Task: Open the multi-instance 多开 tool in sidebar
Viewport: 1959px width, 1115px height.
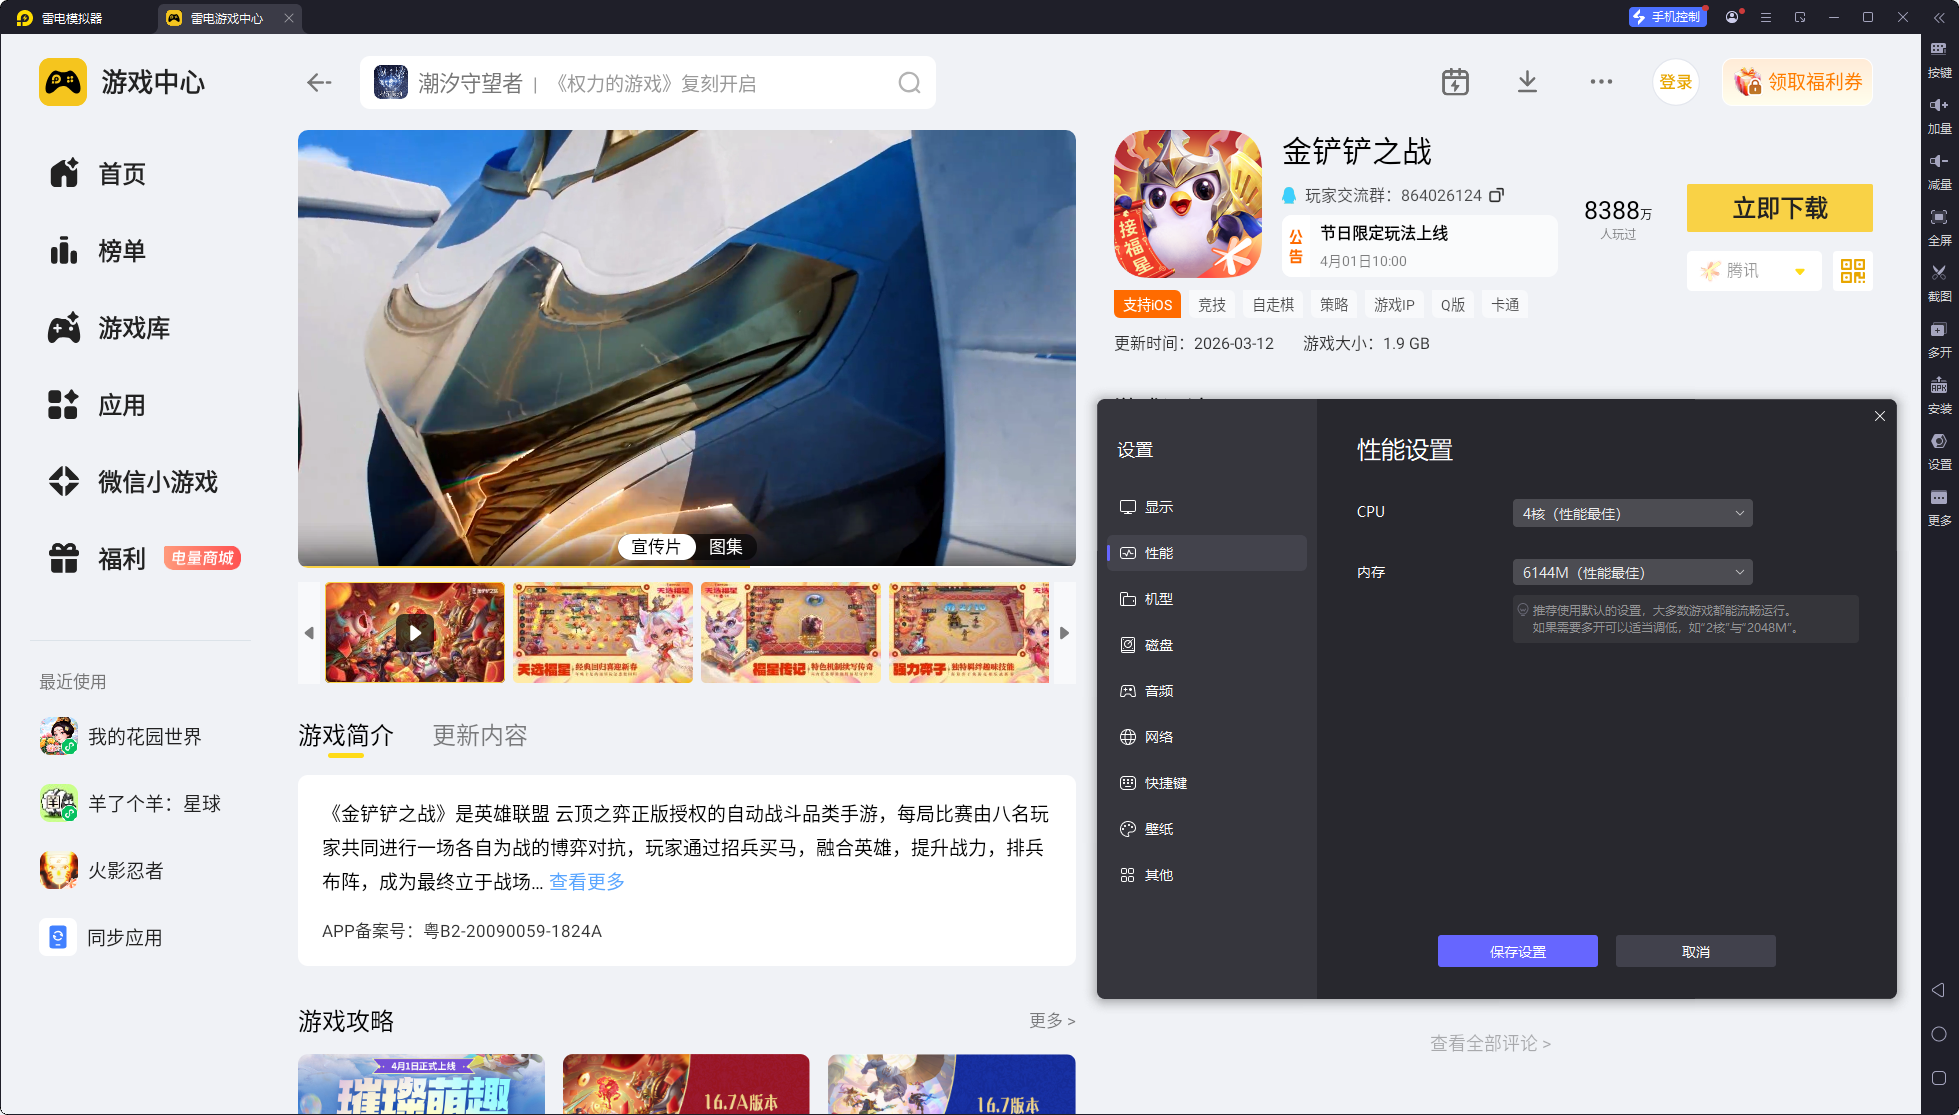Action: (x=1939, y=338)
